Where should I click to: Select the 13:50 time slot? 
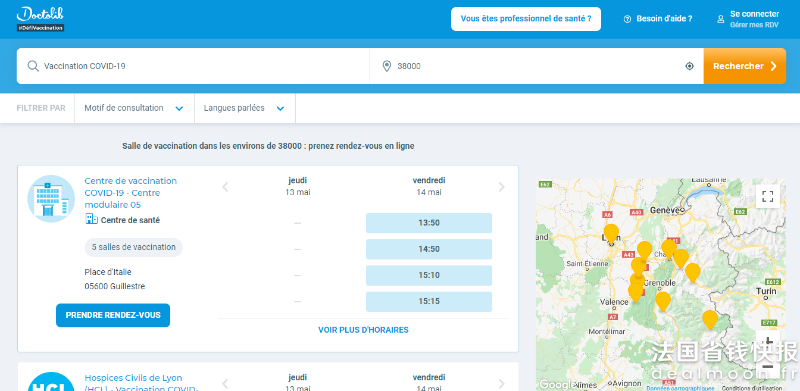click(429, 223)
